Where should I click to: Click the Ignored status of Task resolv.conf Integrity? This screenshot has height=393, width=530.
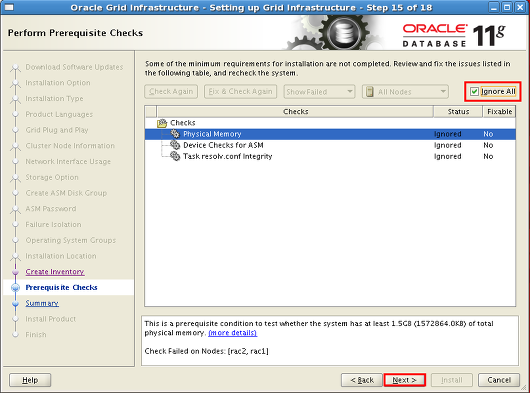click(448, 156)
